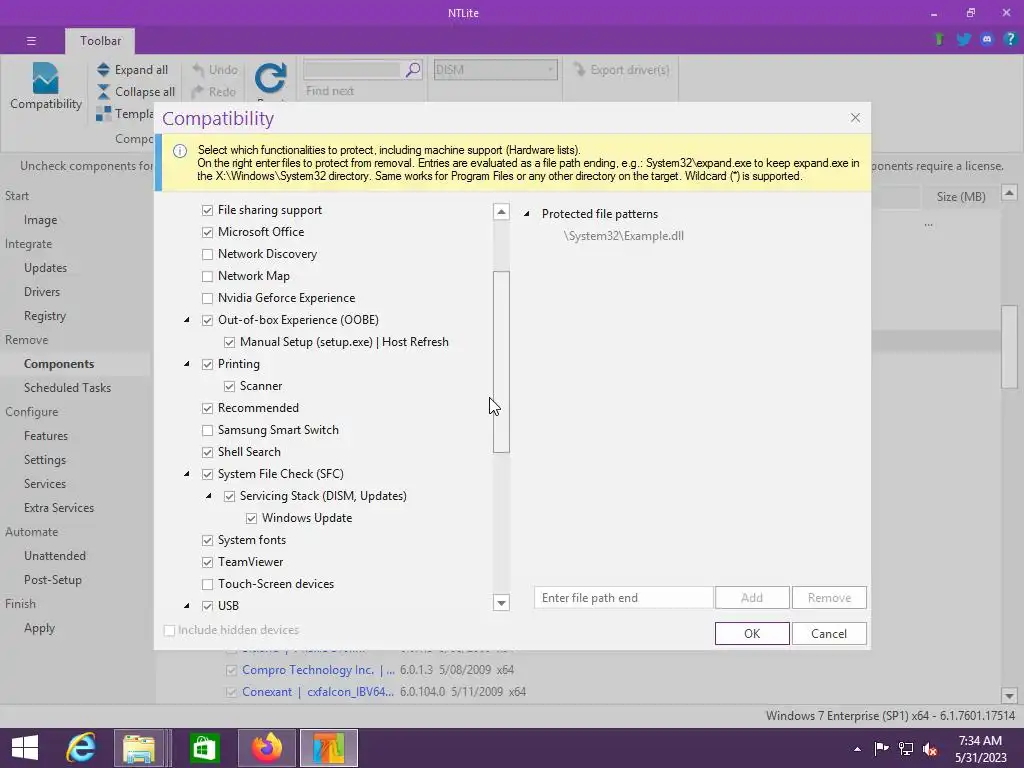1024x768 pixels.
Task: Click the search magnifier icon
Action: pyautogui.click(x=413, y=69)
